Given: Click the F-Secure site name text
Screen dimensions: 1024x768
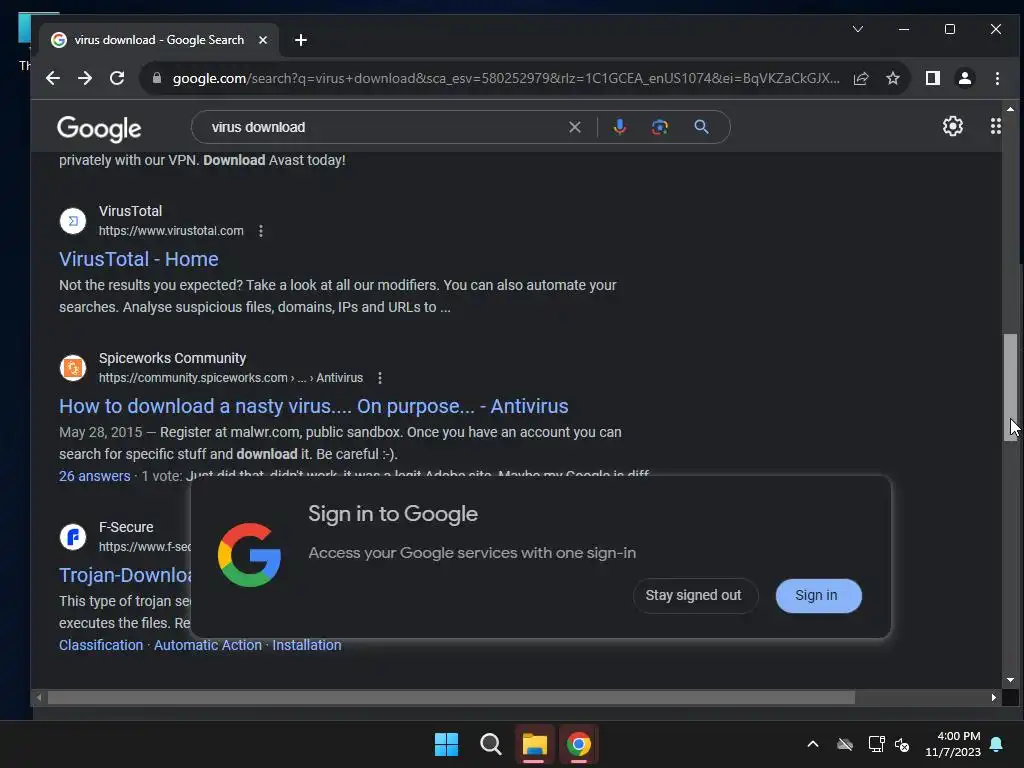Looking at the screenshot, I should [x=126, y=527].
